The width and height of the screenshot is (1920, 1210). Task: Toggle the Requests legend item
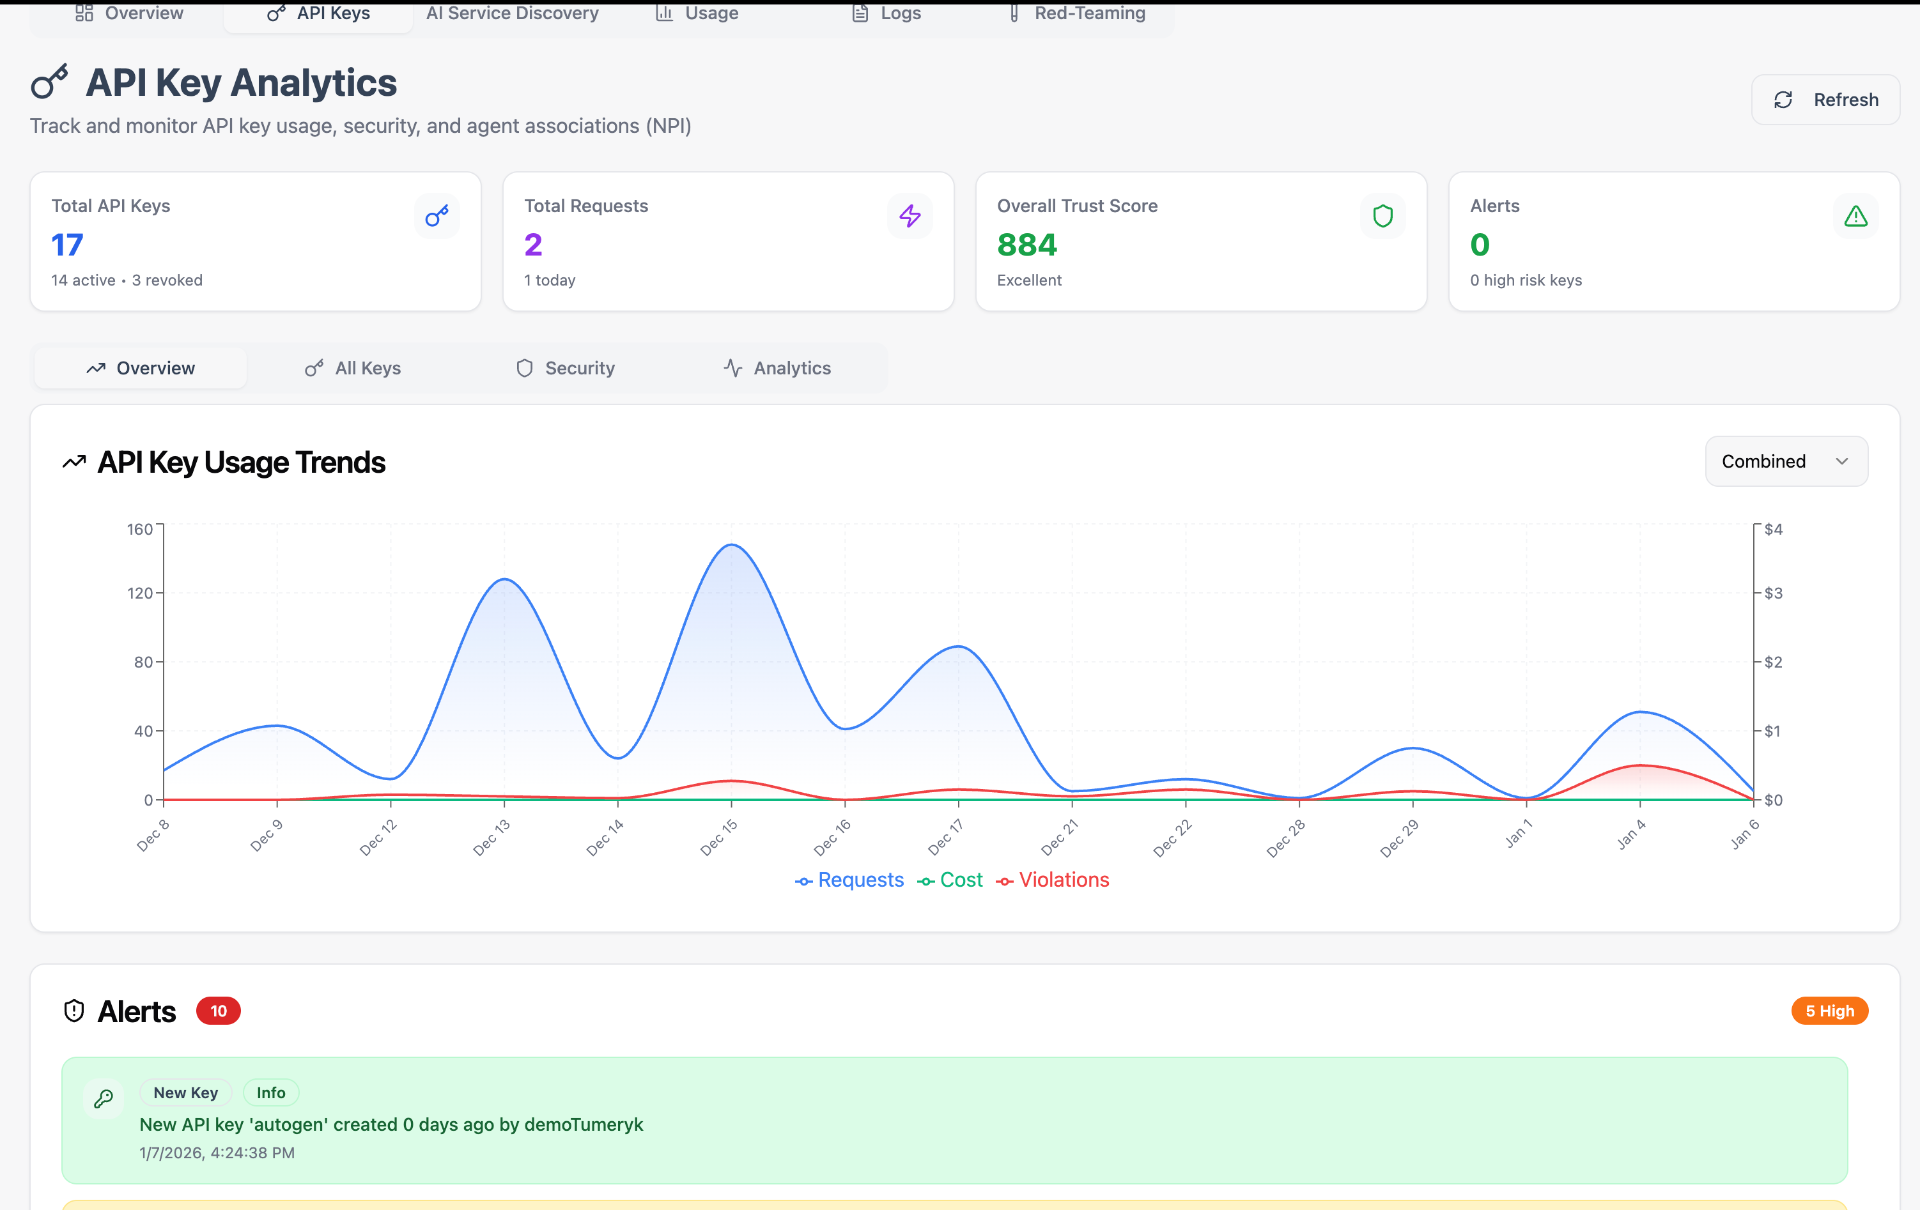[x=849, y=880]
